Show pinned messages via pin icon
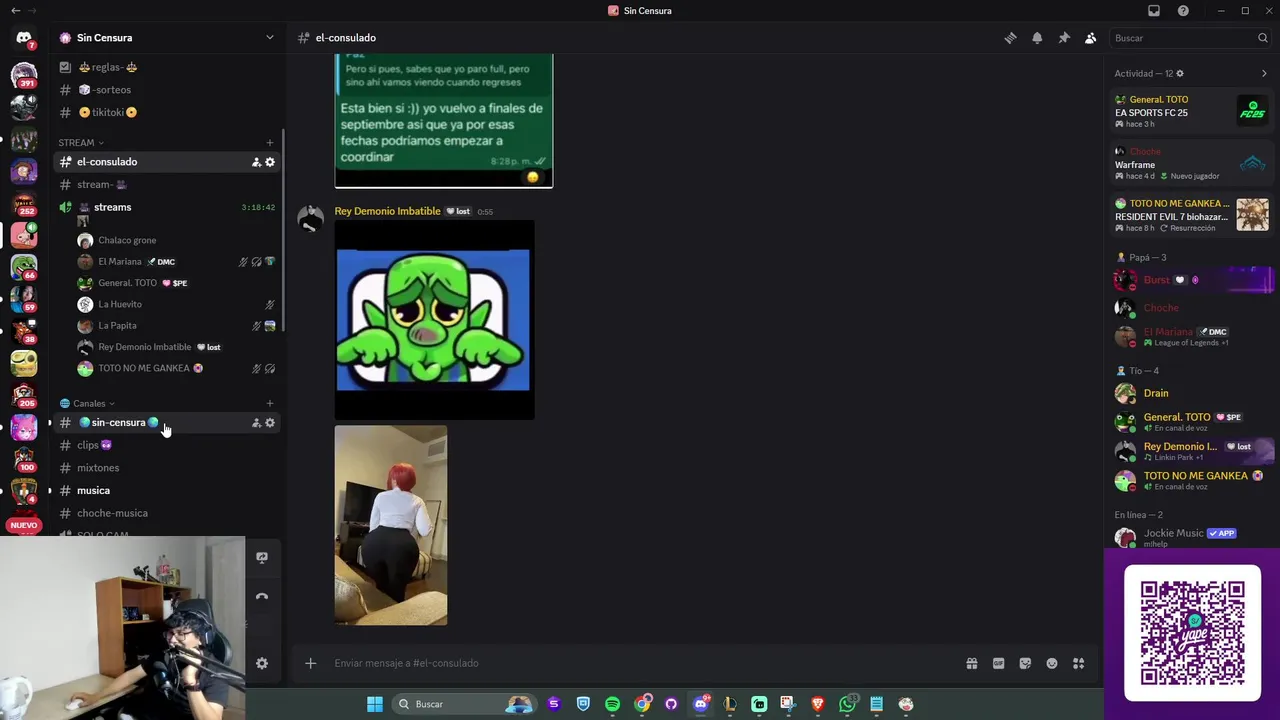1280x720 pixels. (1064, 38)
